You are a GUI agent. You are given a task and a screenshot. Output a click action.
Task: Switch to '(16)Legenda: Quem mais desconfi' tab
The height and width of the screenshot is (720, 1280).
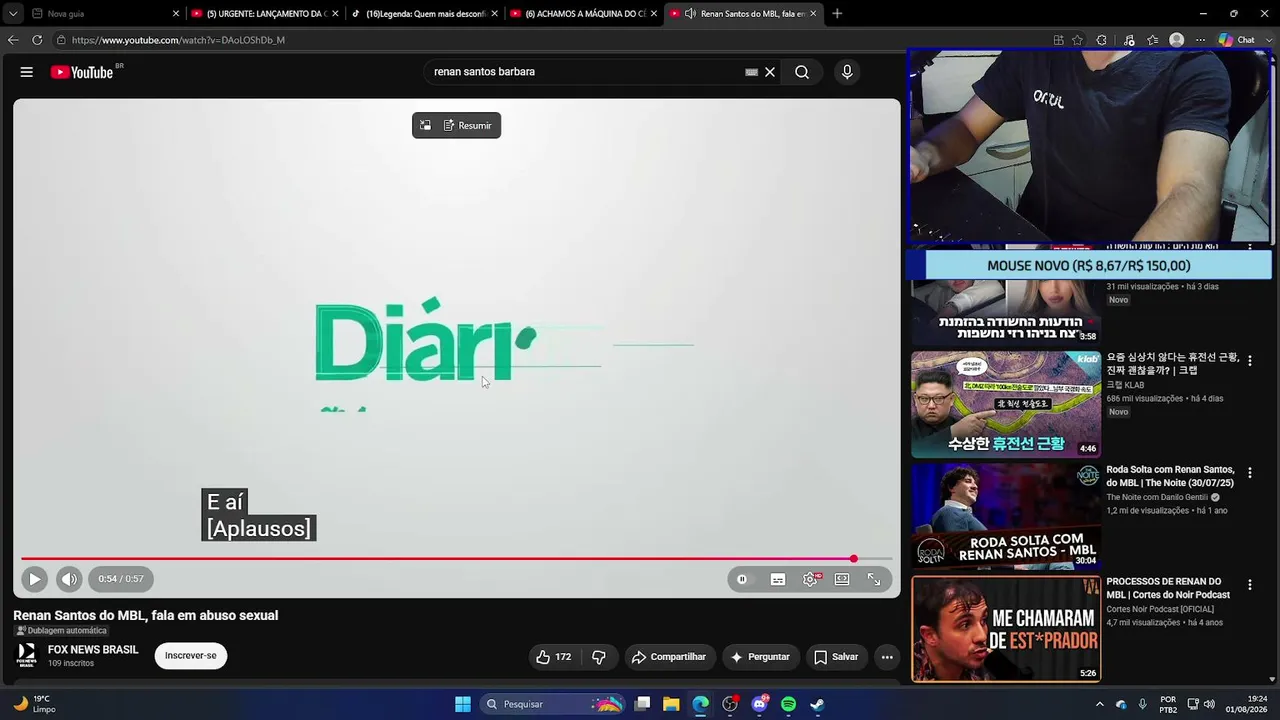pos(424,14)
